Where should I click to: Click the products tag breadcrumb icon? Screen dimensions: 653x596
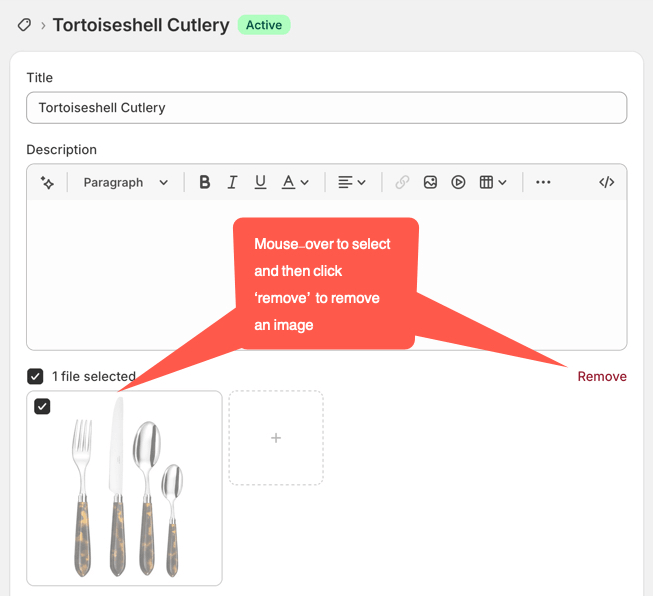24,25
